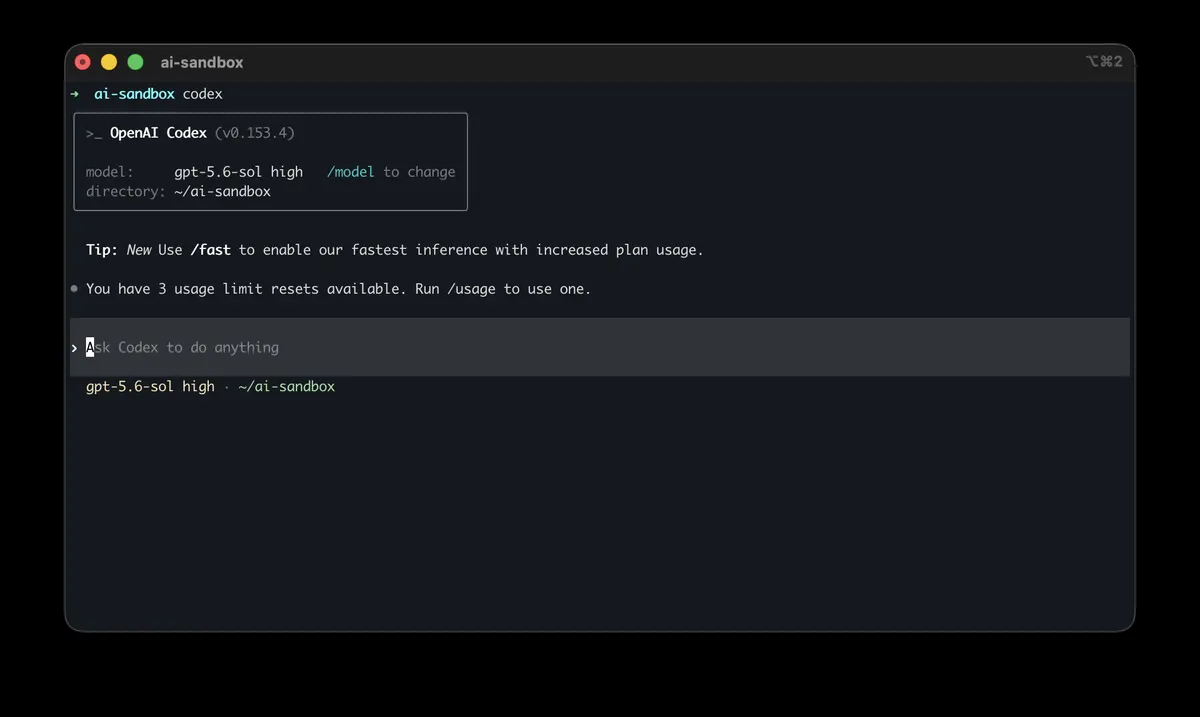Click the bullet dot before usage message

point(75,289)
